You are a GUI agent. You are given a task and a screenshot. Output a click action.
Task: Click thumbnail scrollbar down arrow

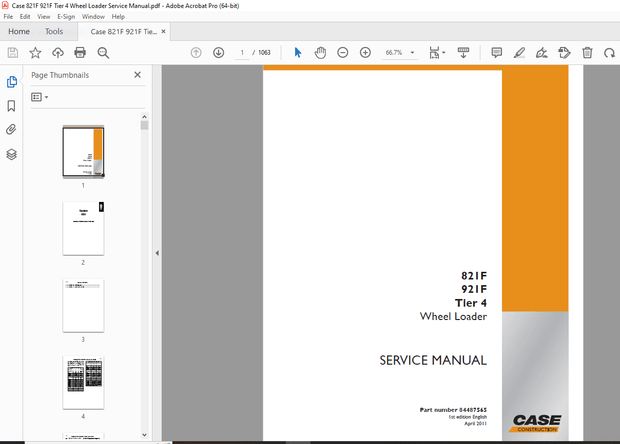[x=144, y=435]
